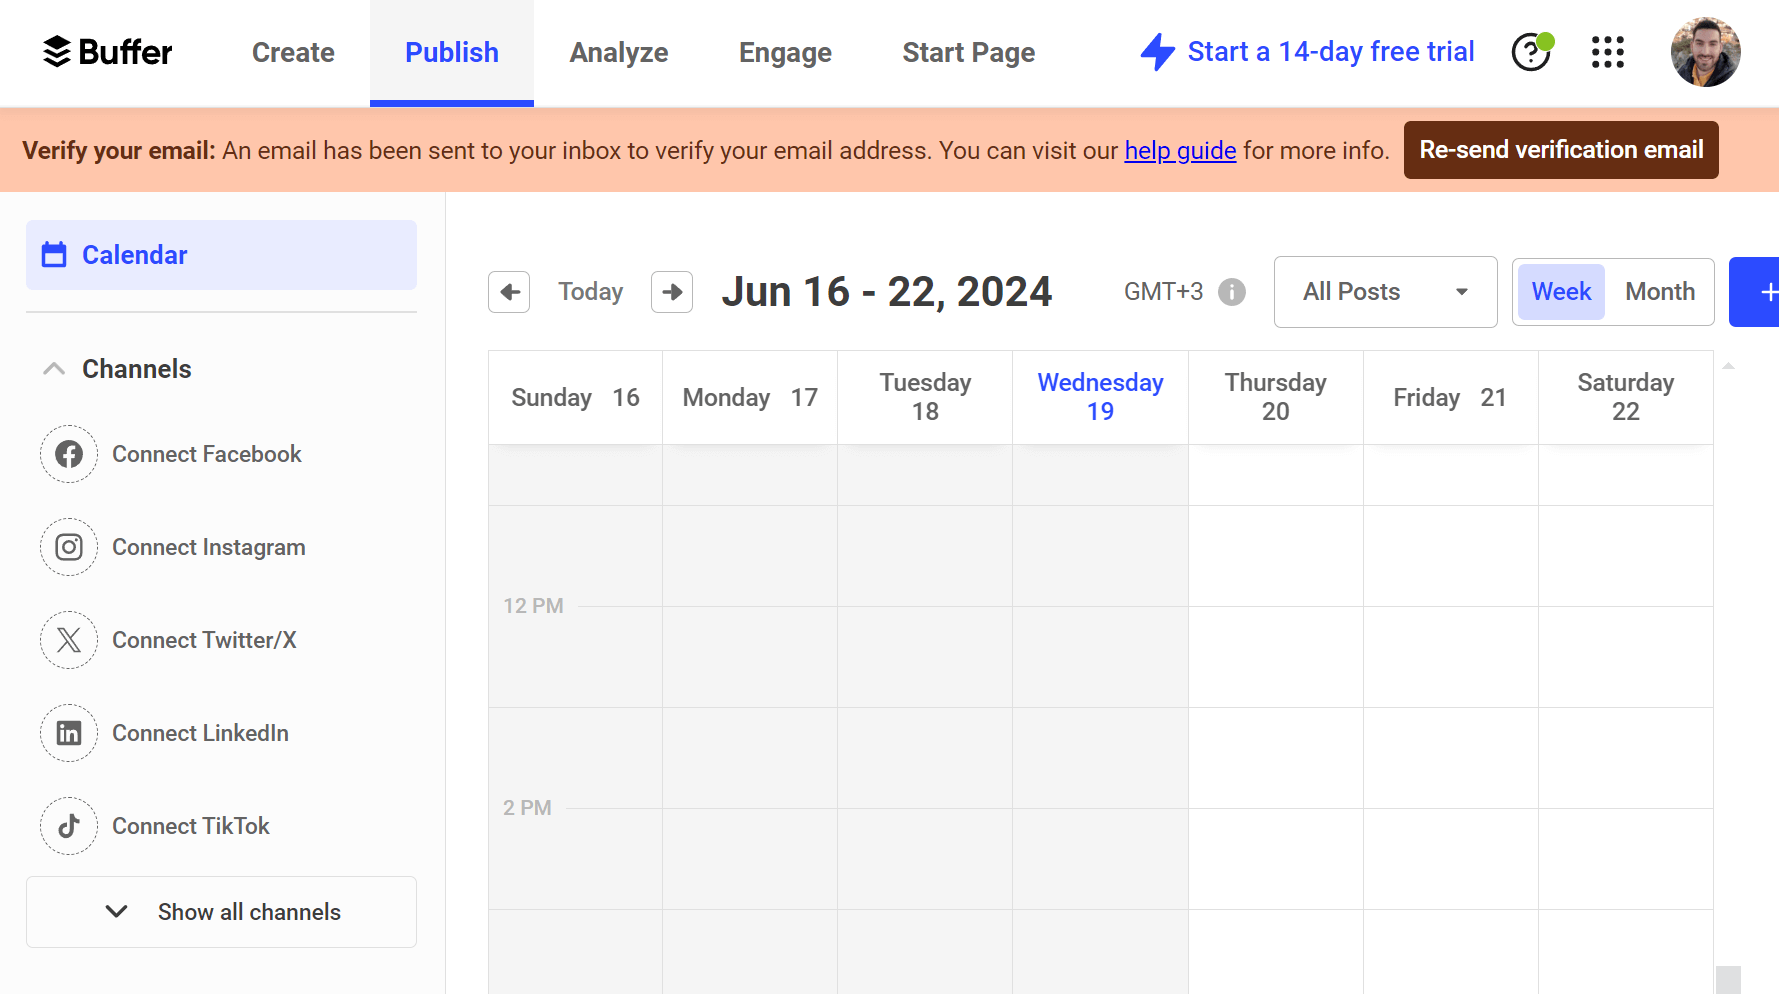
Task: Go to previous week arrow
Action: pos(509,292)
